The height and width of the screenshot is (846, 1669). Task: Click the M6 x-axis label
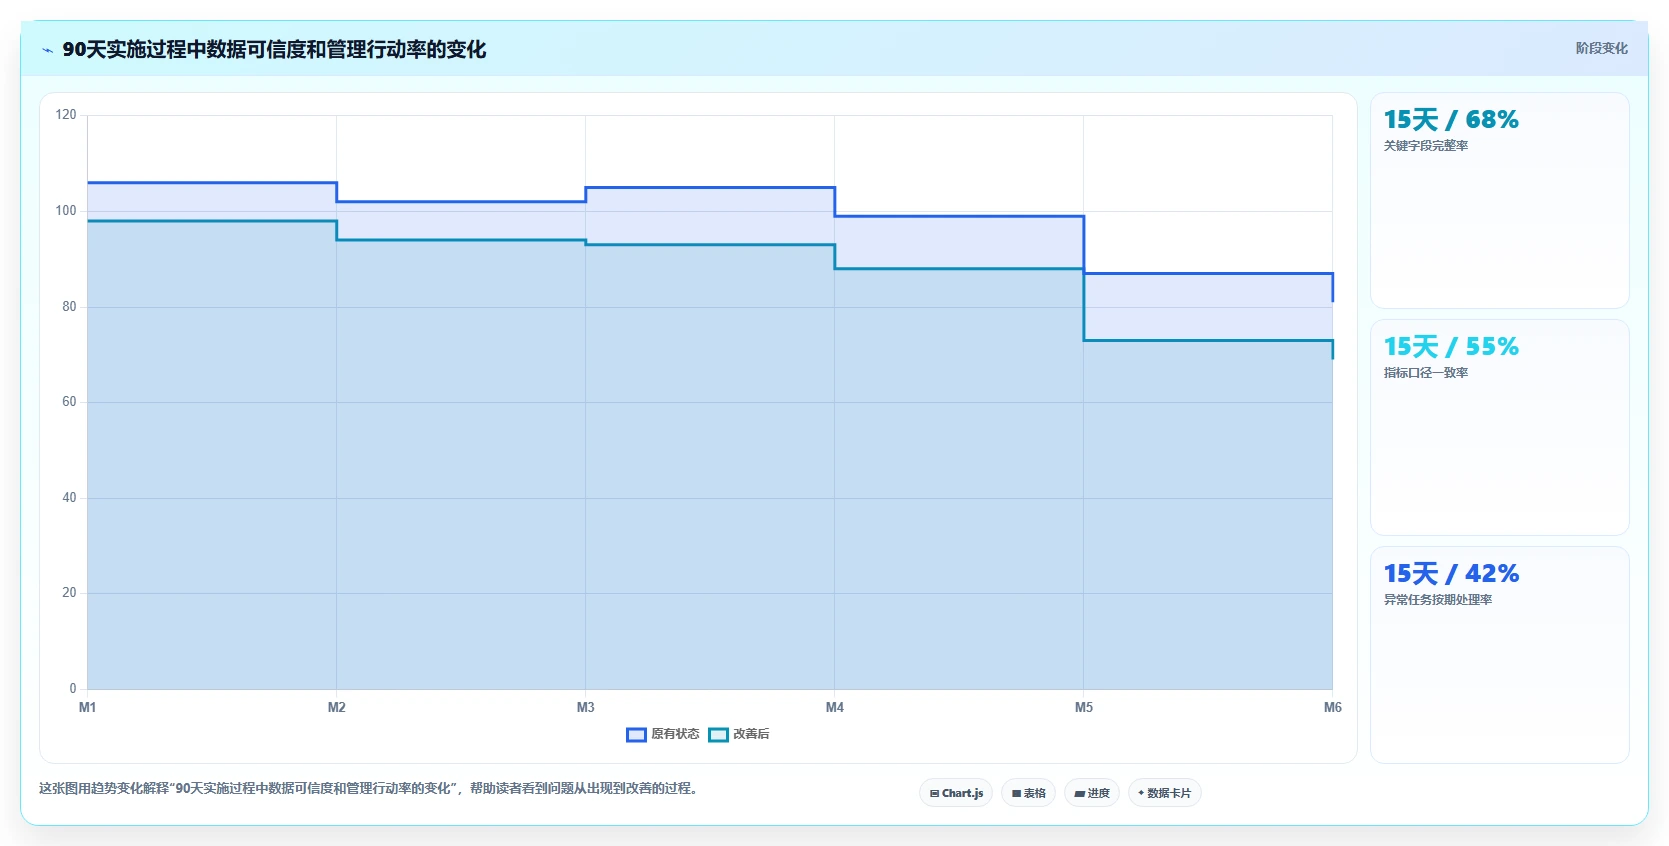click(1333, 707)
